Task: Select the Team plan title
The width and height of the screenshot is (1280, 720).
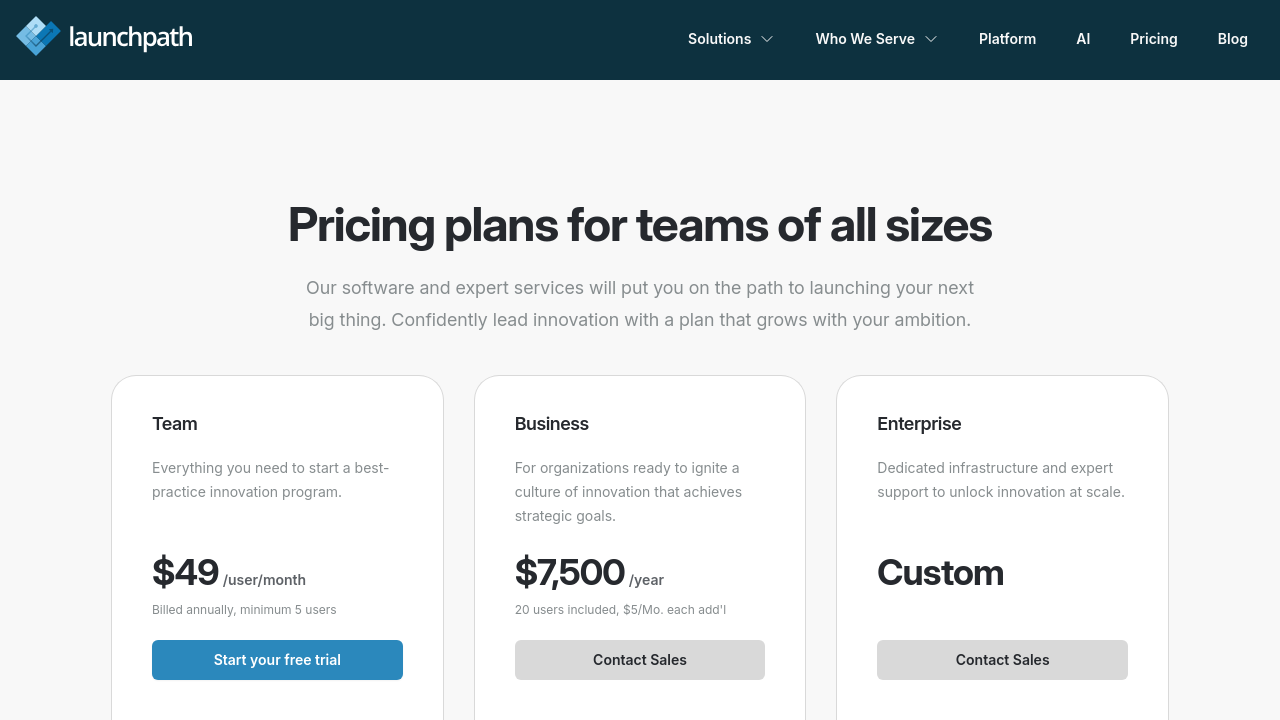Action: click(x=175, y=424)
